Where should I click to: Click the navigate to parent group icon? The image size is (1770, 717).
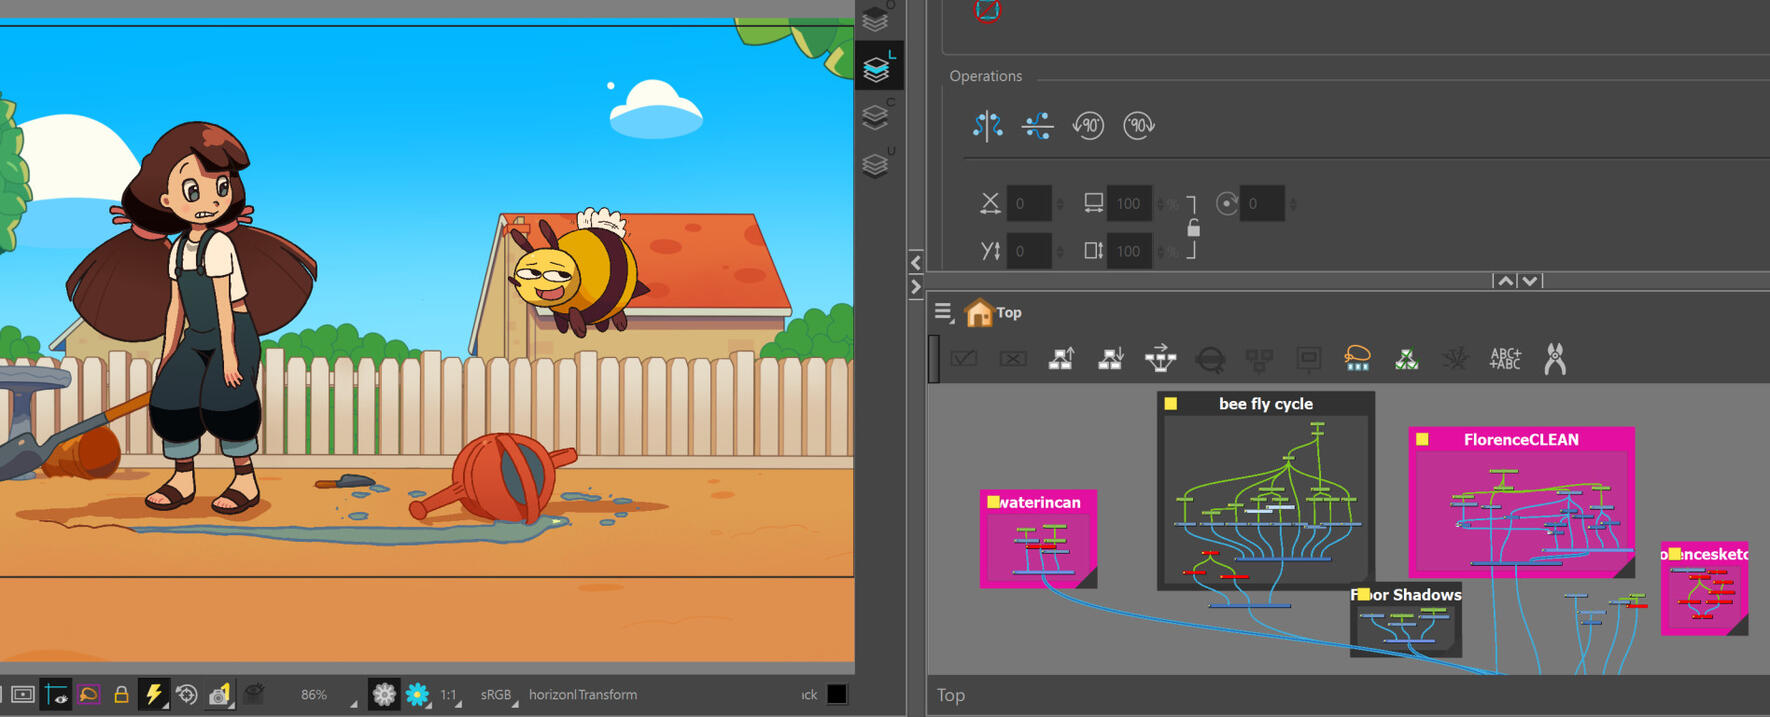pyautogui.click(x=1061, y=358)
